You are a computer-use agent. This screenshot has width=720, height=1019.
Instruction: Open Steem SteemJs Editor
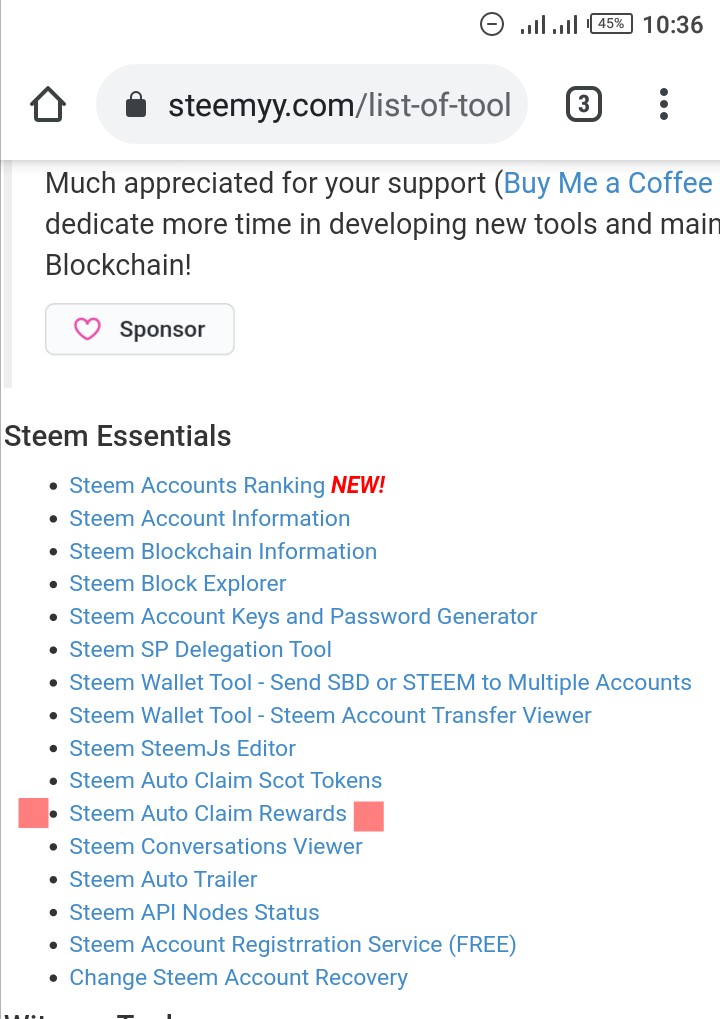[182, 749]
